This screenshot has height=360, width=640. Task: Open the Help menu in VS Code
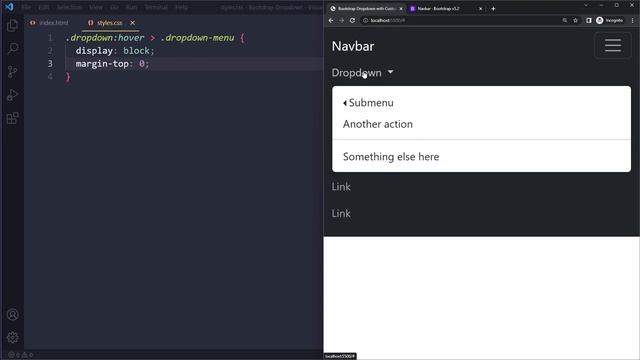click(181, 7)
